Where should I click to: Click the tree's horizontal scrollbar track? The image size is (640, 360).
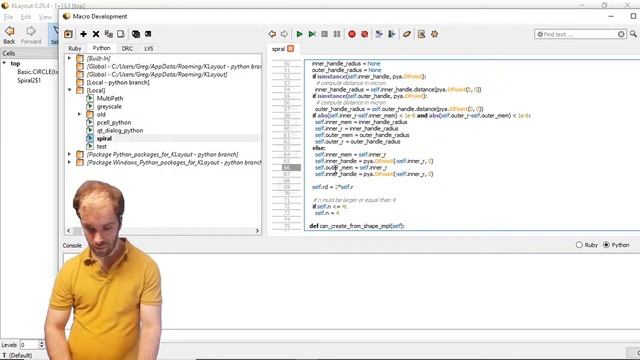[x=163, y=231]
